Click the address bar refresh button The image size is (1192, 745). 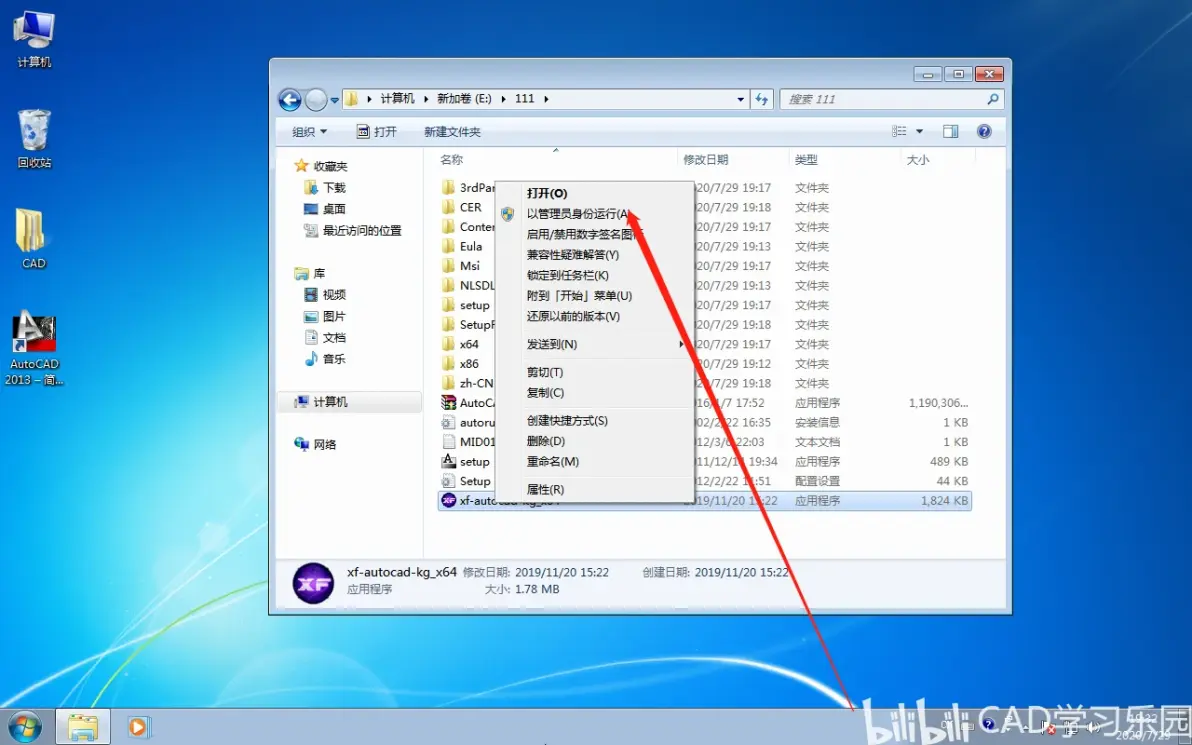[x=761, y=99]
